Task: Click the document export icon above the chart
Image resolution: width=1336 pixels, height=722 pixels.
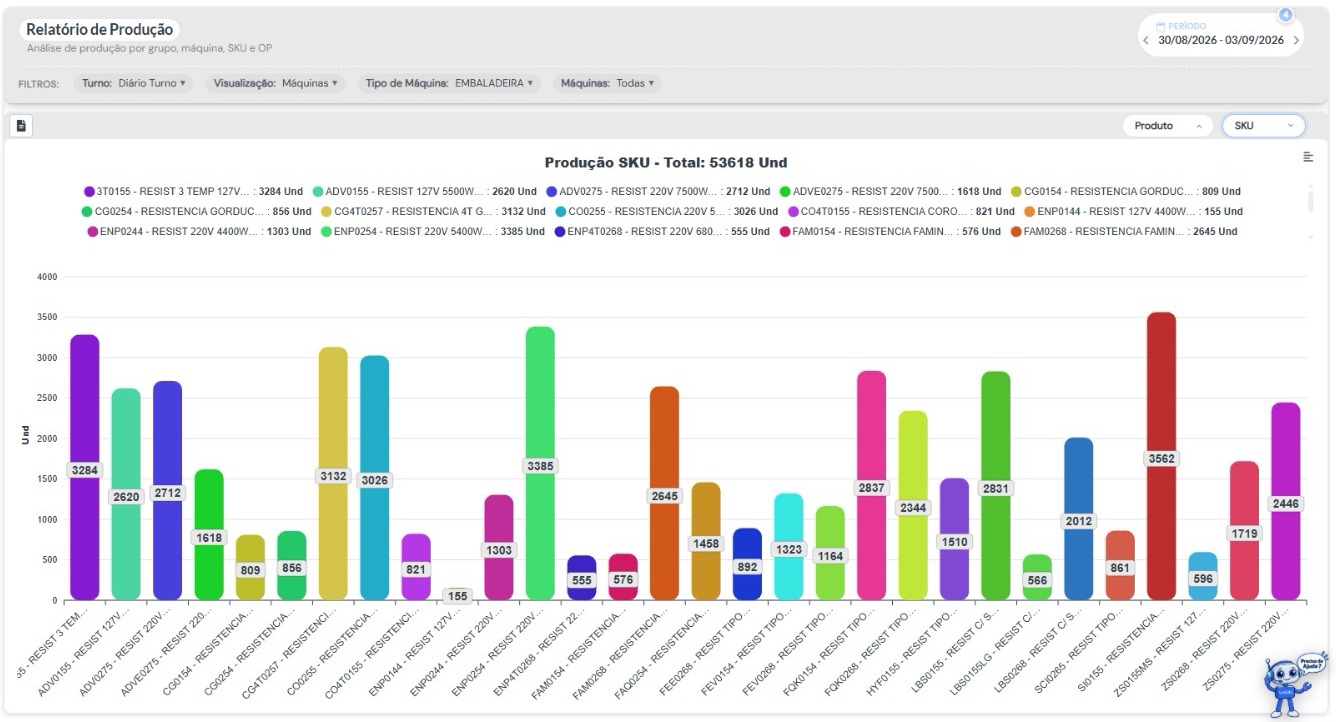Action: click(x=21, y=125)
